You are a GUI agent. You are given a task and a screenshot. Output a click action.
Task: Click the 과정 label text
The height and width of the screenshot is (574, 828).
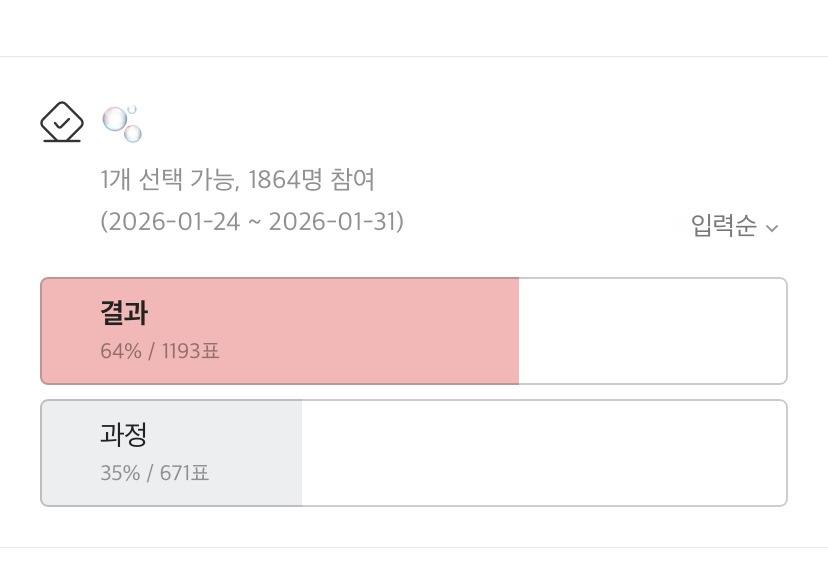click(x=124, y=435)
